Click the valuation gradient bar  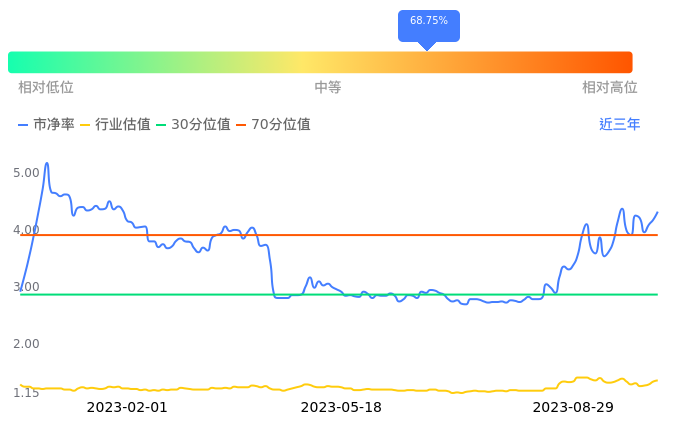(x=320, y=62)
